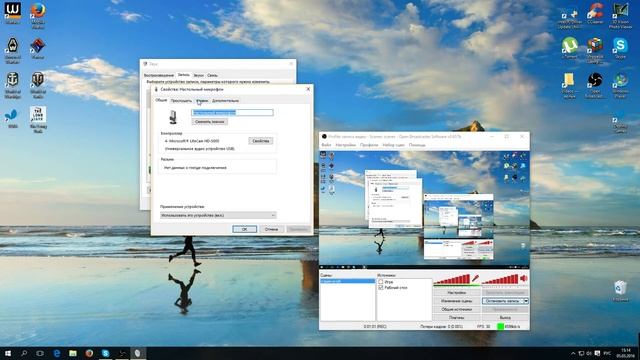The image size is (640, 360).
Task: Open Task View from taskbar
Action: [x=40, y=353]
